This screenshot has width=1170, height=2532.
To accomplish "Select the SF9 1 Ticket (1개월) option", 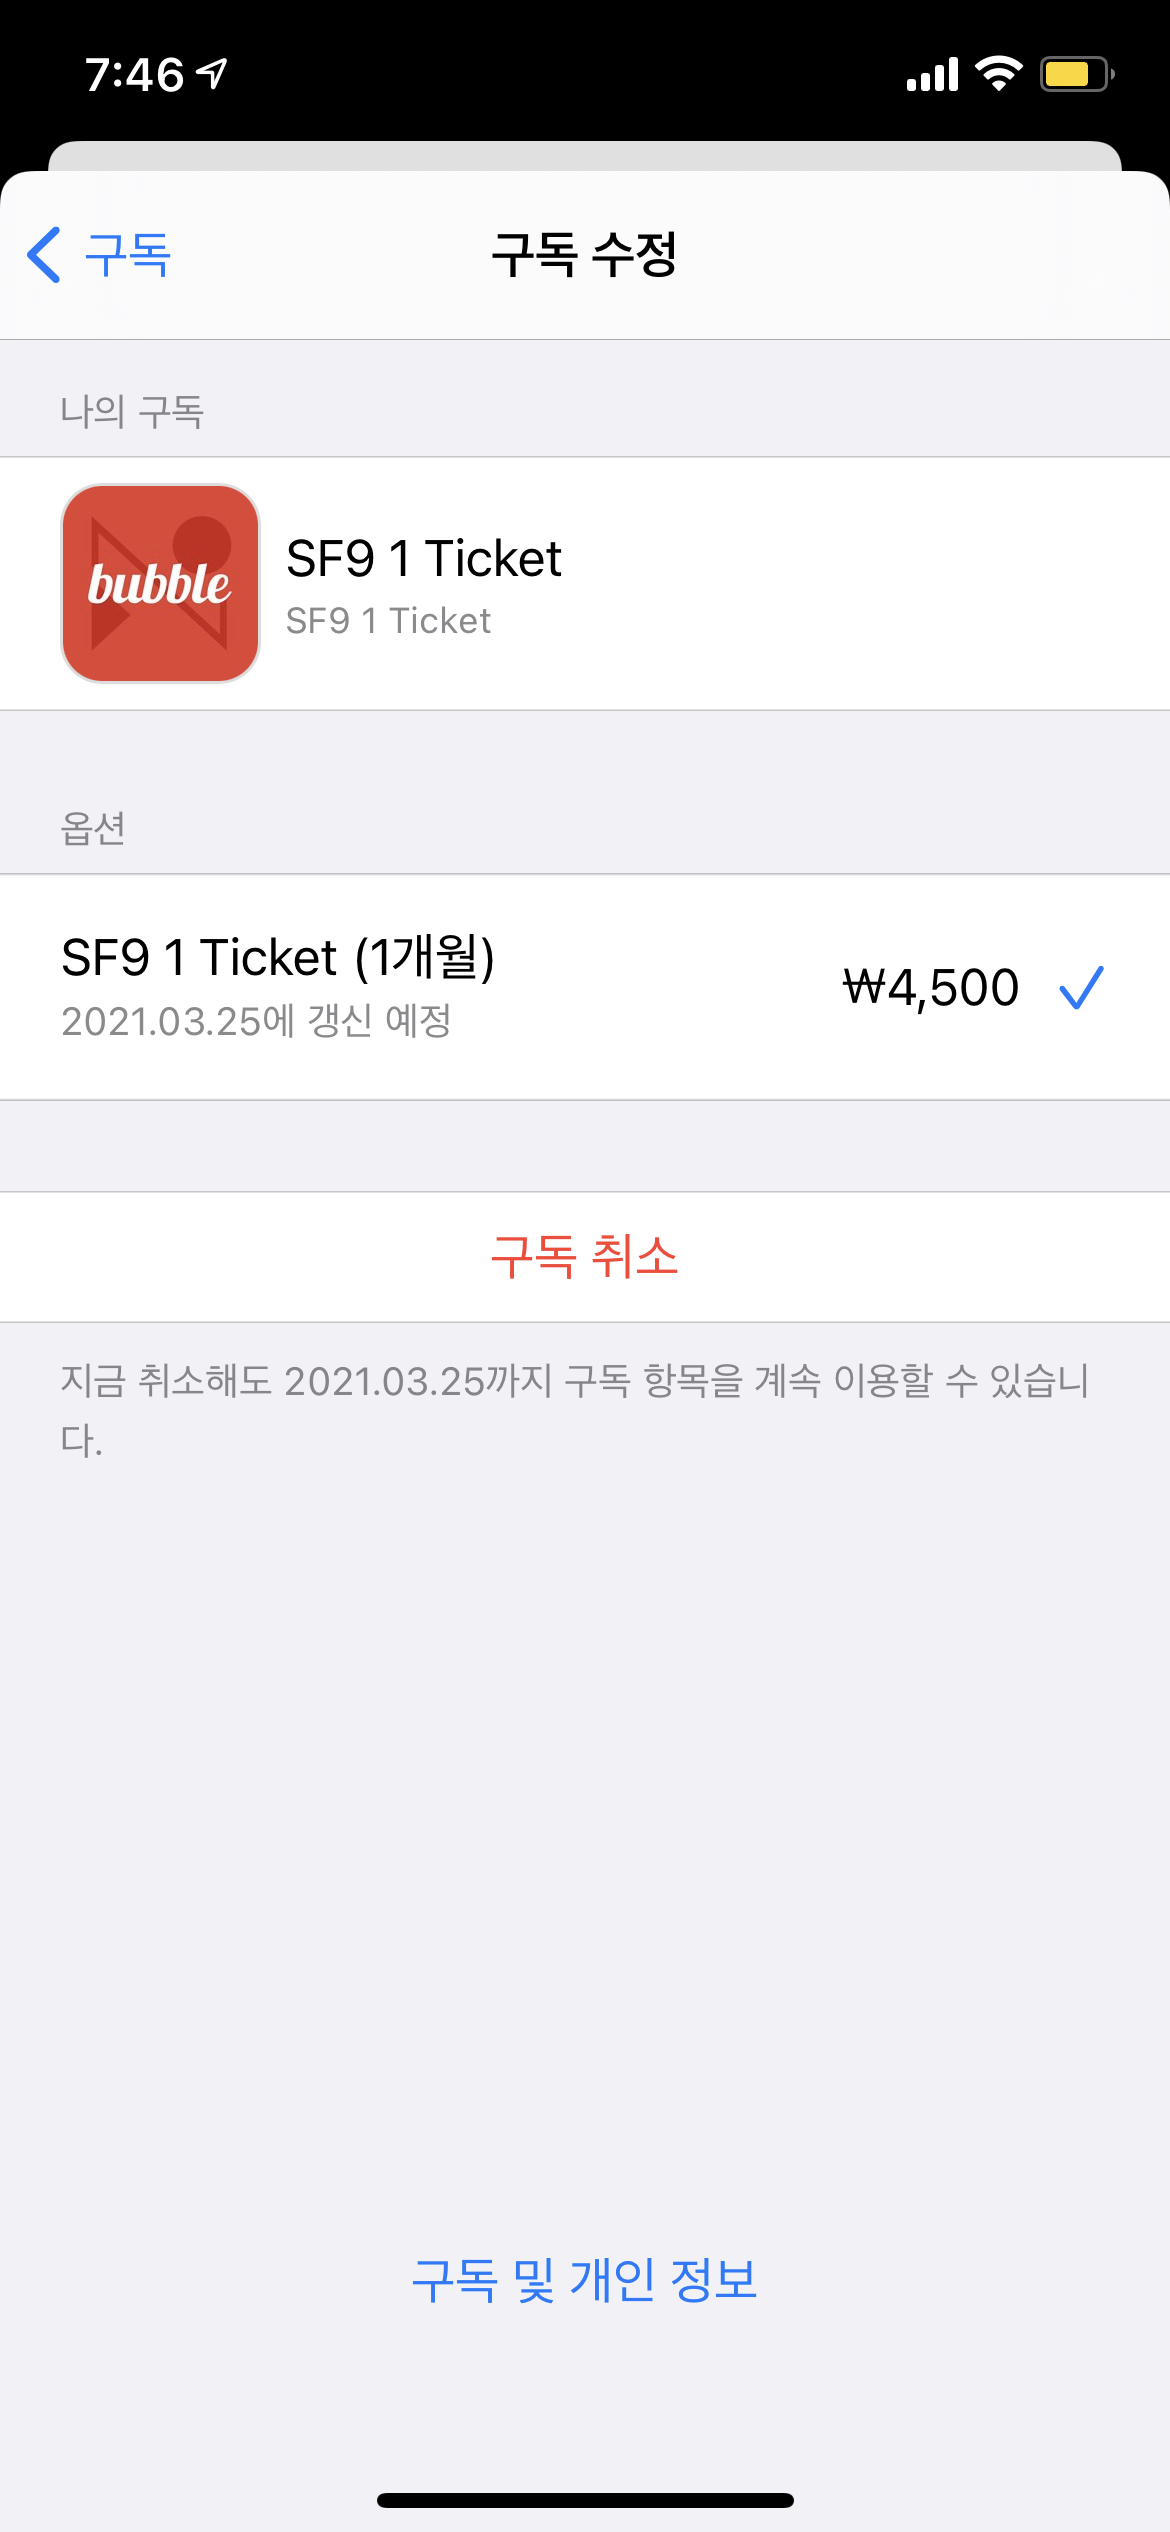I will [278, 958].
